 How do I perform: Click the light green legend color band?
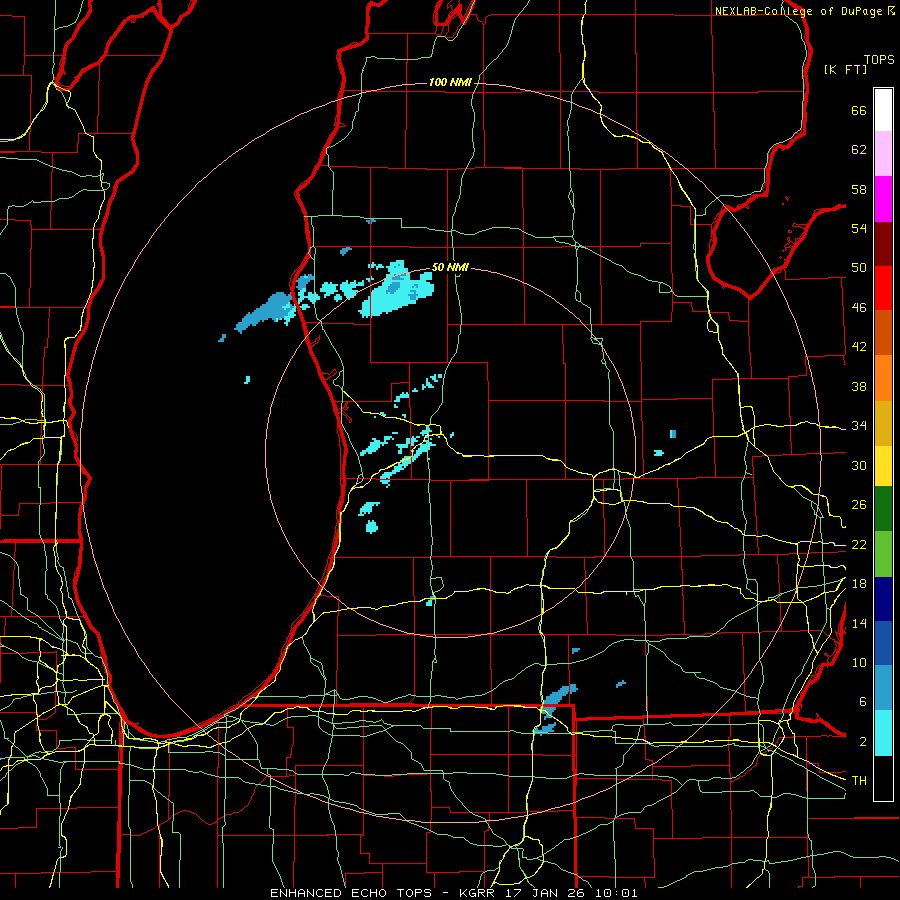pos(883,554)
